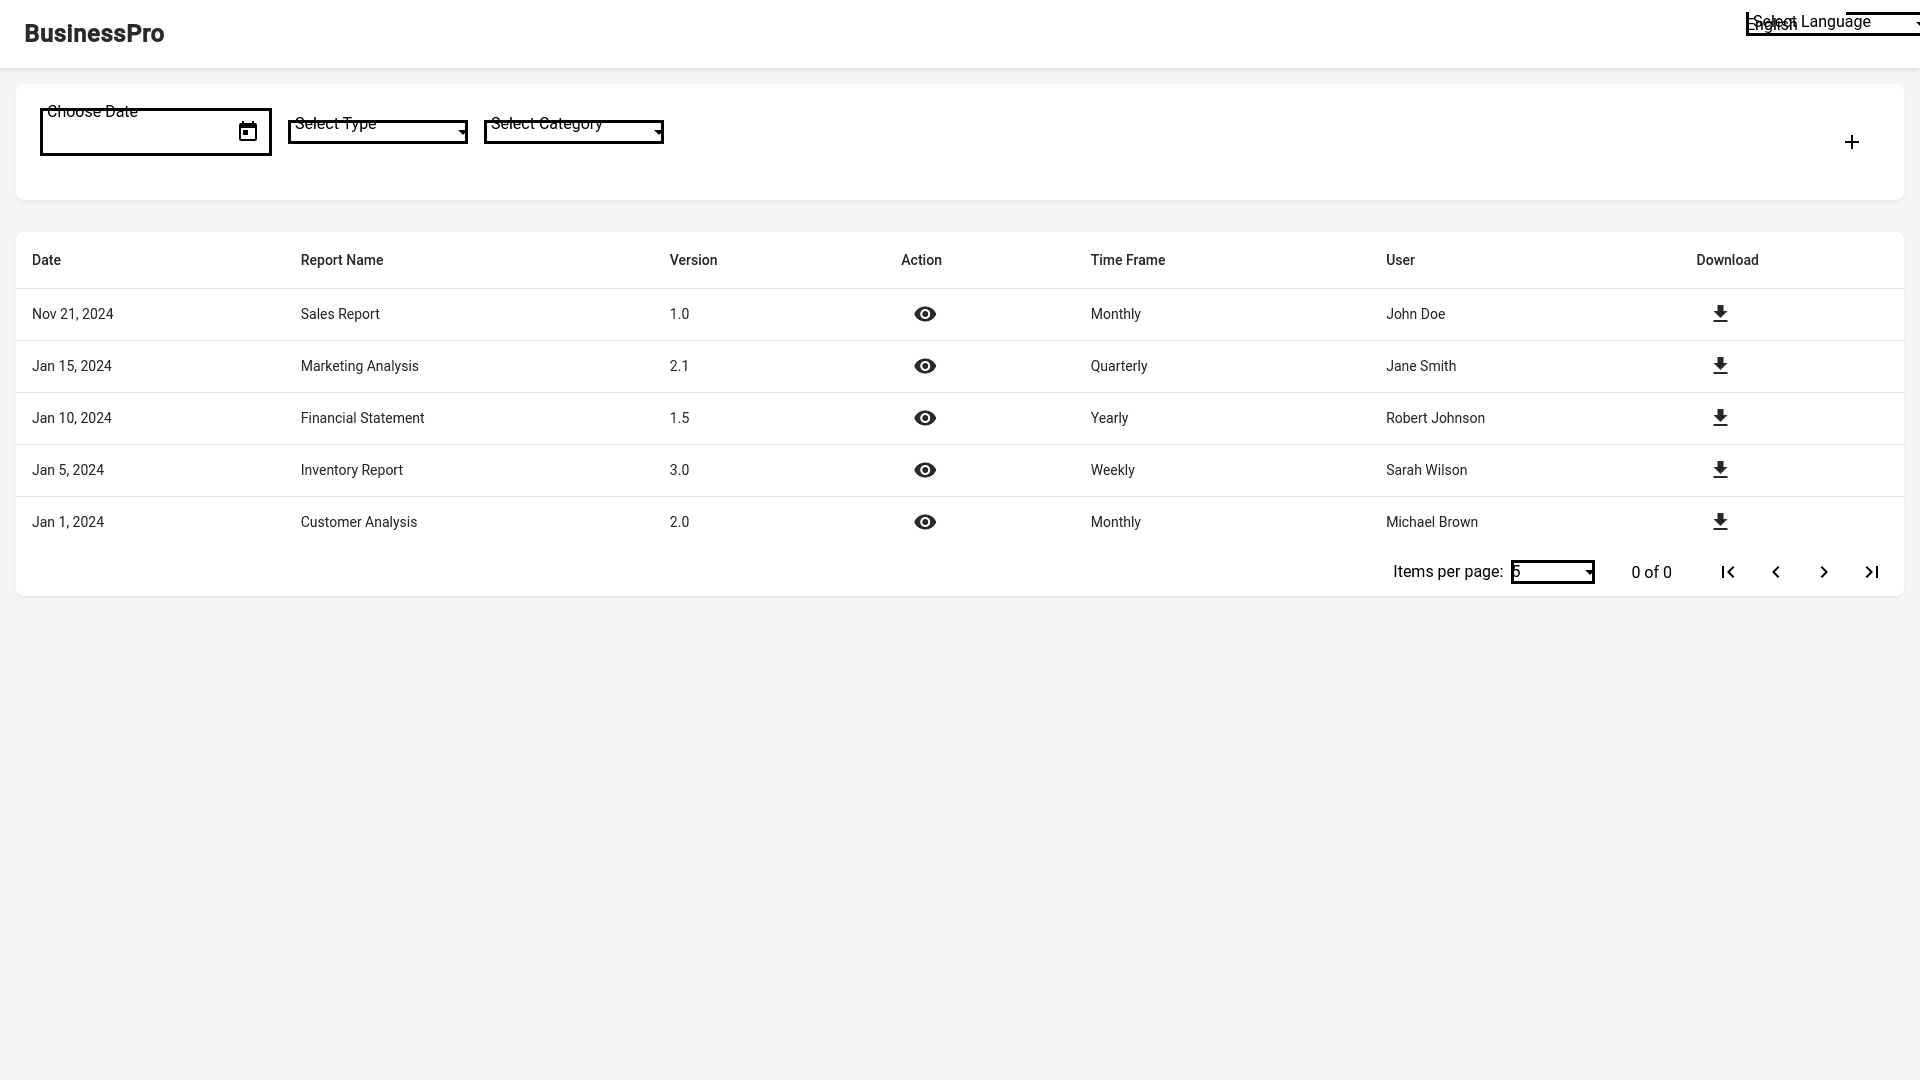Download the Financial Statement report

point(1720,418)
